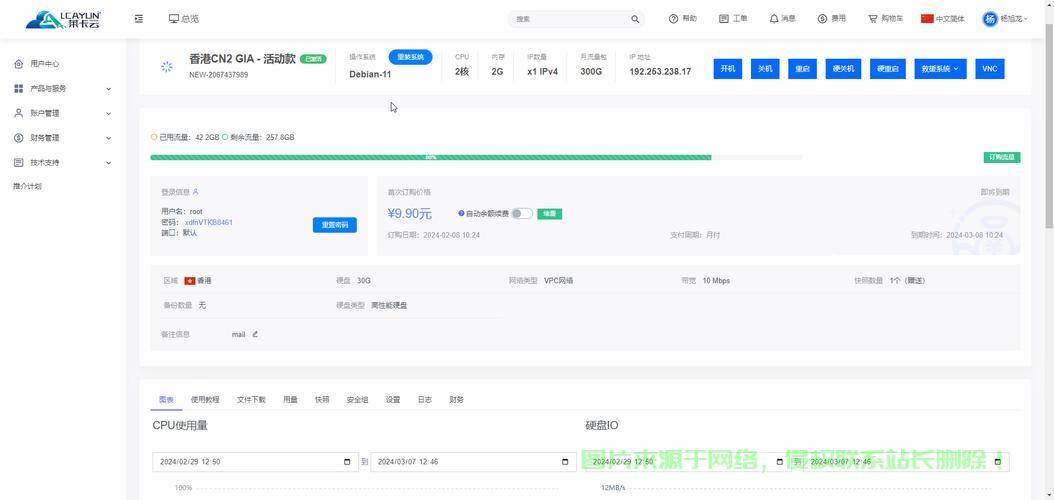Click the search input field
The image size is (1054, 500).
pos(570,19)
